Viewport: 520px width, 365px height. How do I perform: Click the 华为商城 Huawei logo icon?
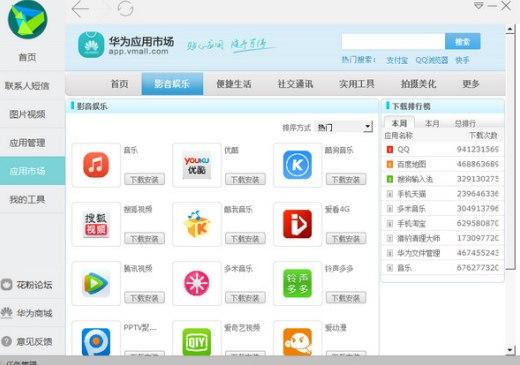(7, 313)
